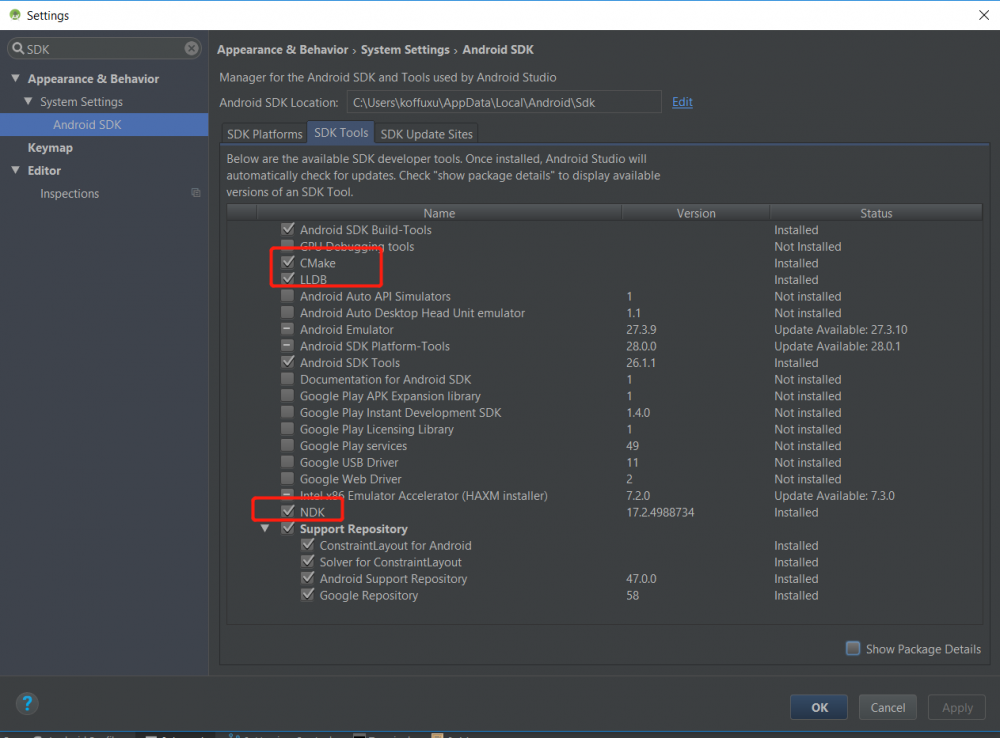
Task: Check Android Auto API Simulators
Action: click(288, 295)
